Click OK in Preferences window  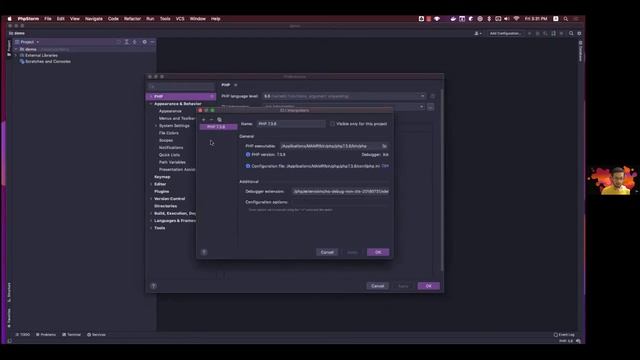coord(429,286)
